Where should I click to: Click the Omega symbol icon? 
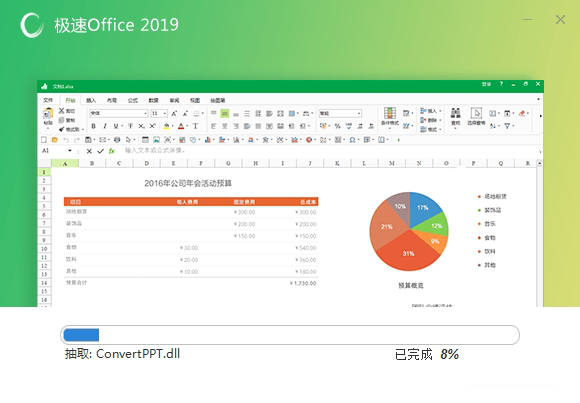click(352, 140)
